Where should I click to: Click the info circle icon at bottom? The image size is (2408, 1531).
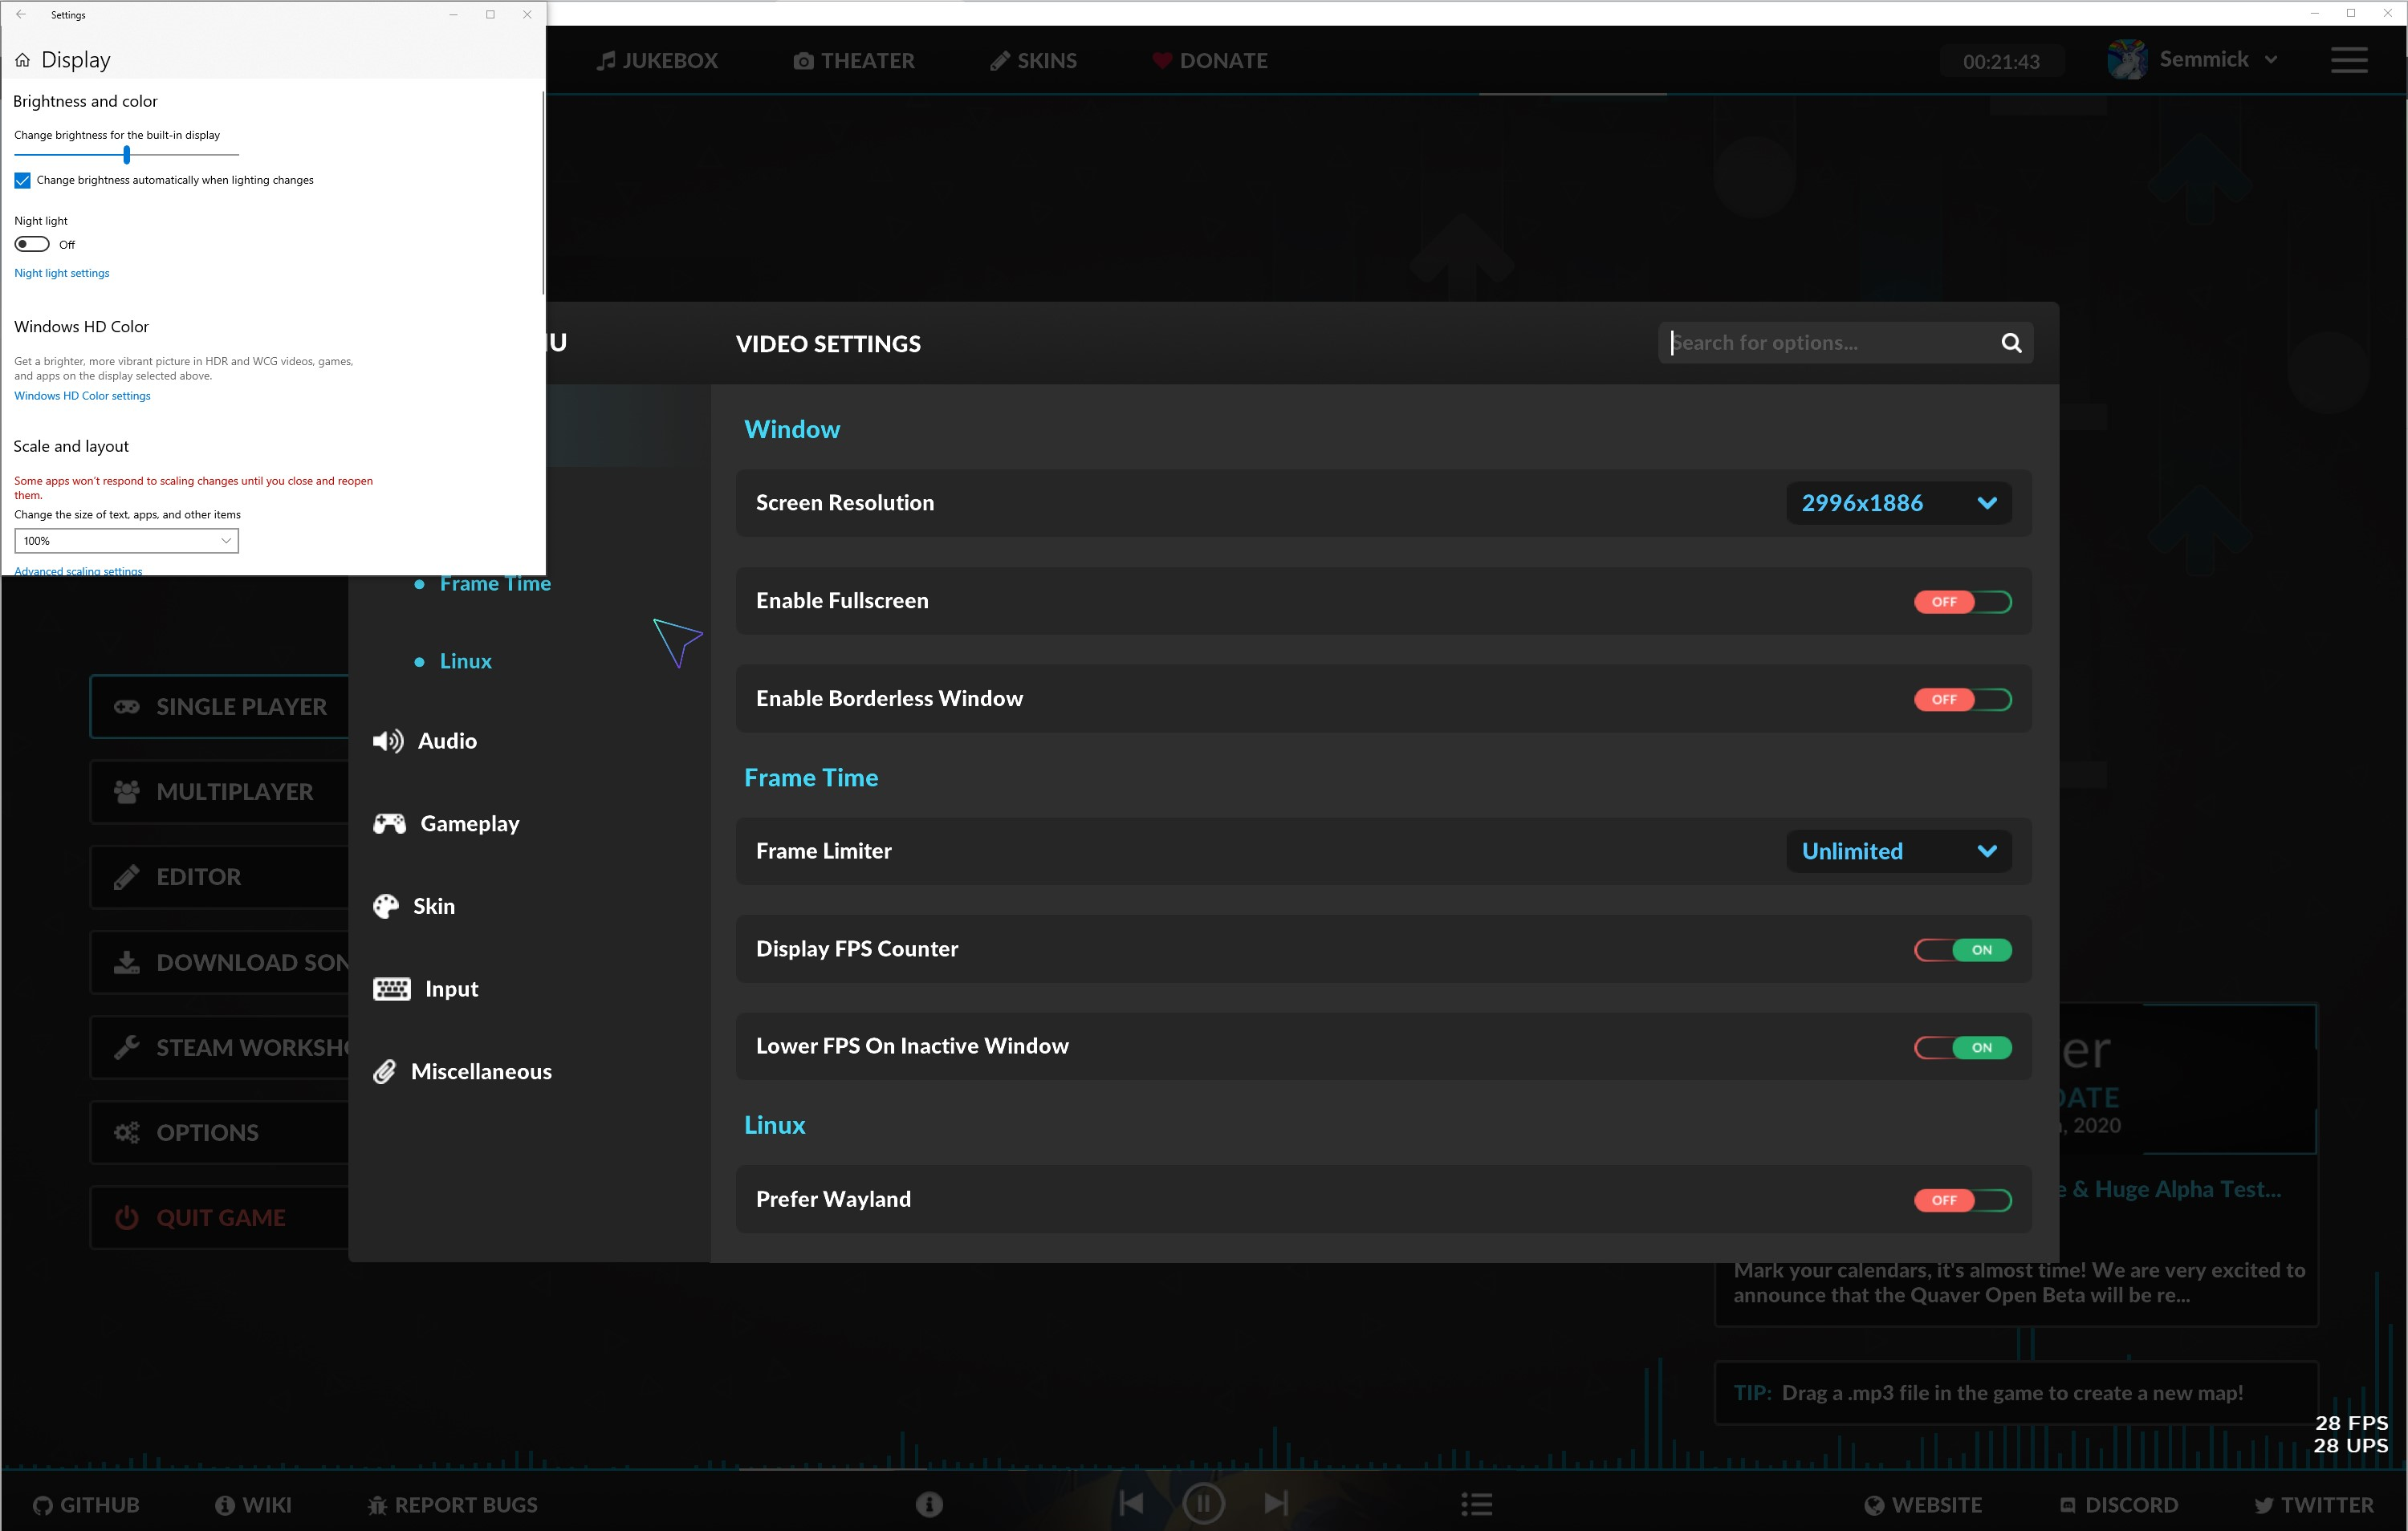[x=929, y=1504]
